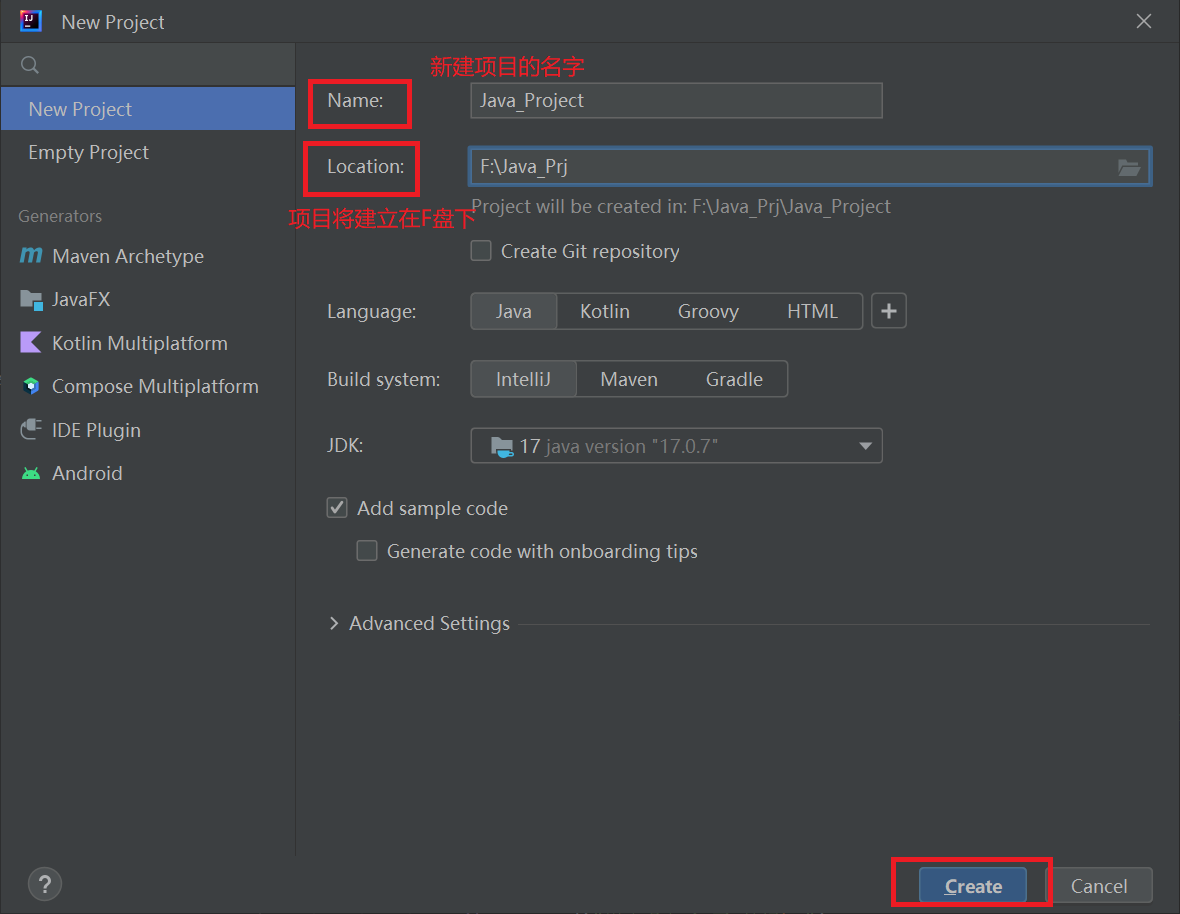Click the JavaFX folder icon
The height and width of the screenshot is (914, 1180).
click(31, 299)
